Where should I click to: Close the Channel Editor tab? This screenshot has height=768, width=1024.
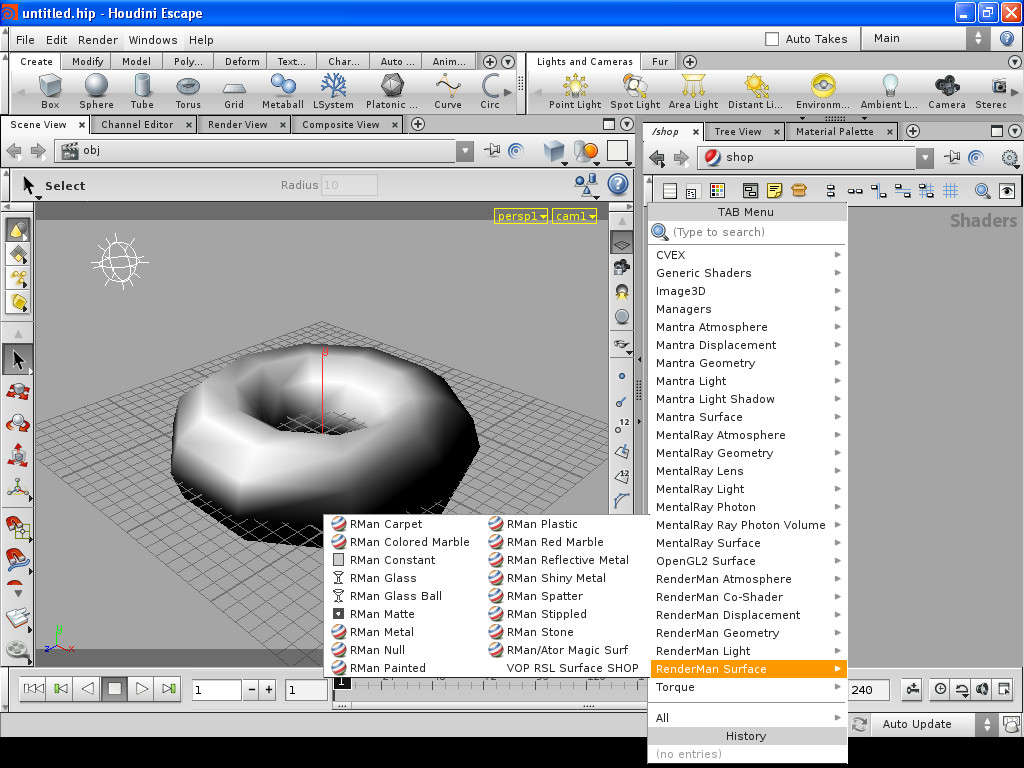(188, 125)
